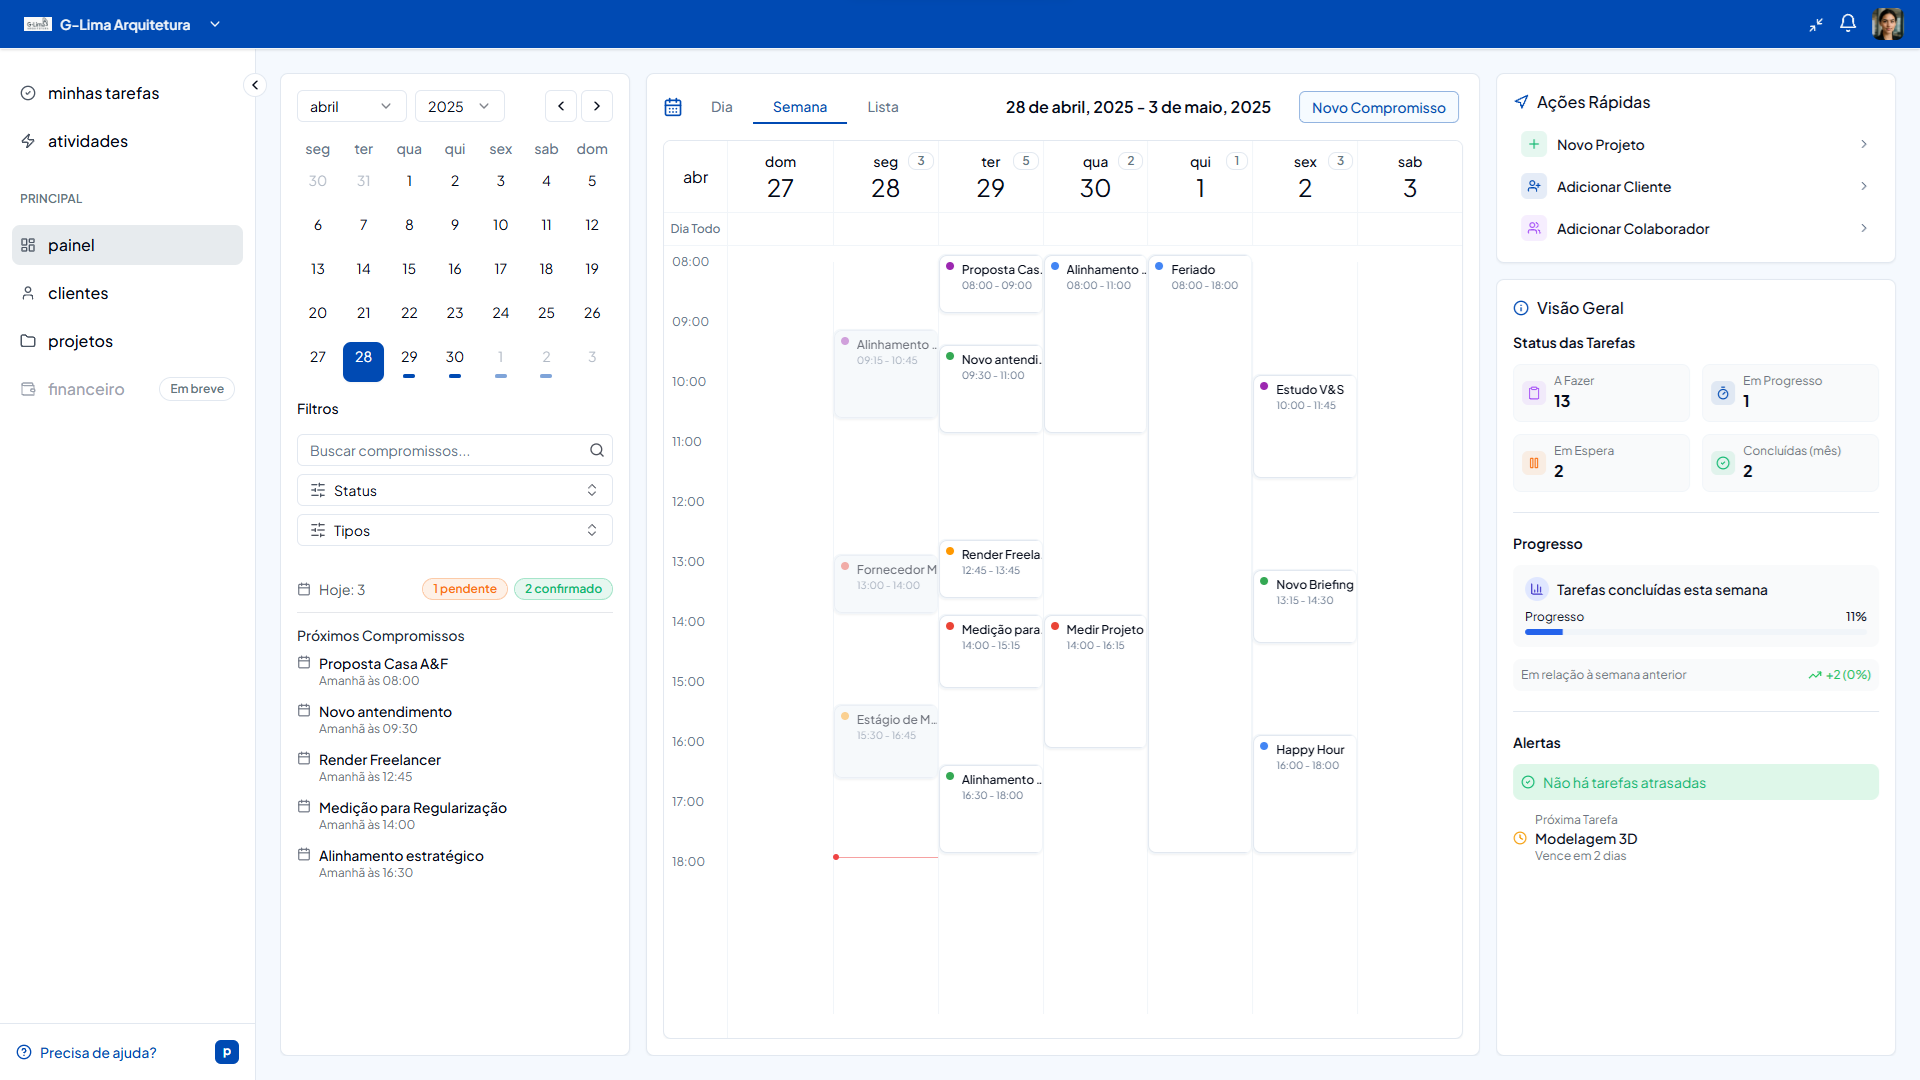Click the blue P badge button
This screenshot has height=1080, width=1920.
pyautogui.click(x=227, y=1052)
